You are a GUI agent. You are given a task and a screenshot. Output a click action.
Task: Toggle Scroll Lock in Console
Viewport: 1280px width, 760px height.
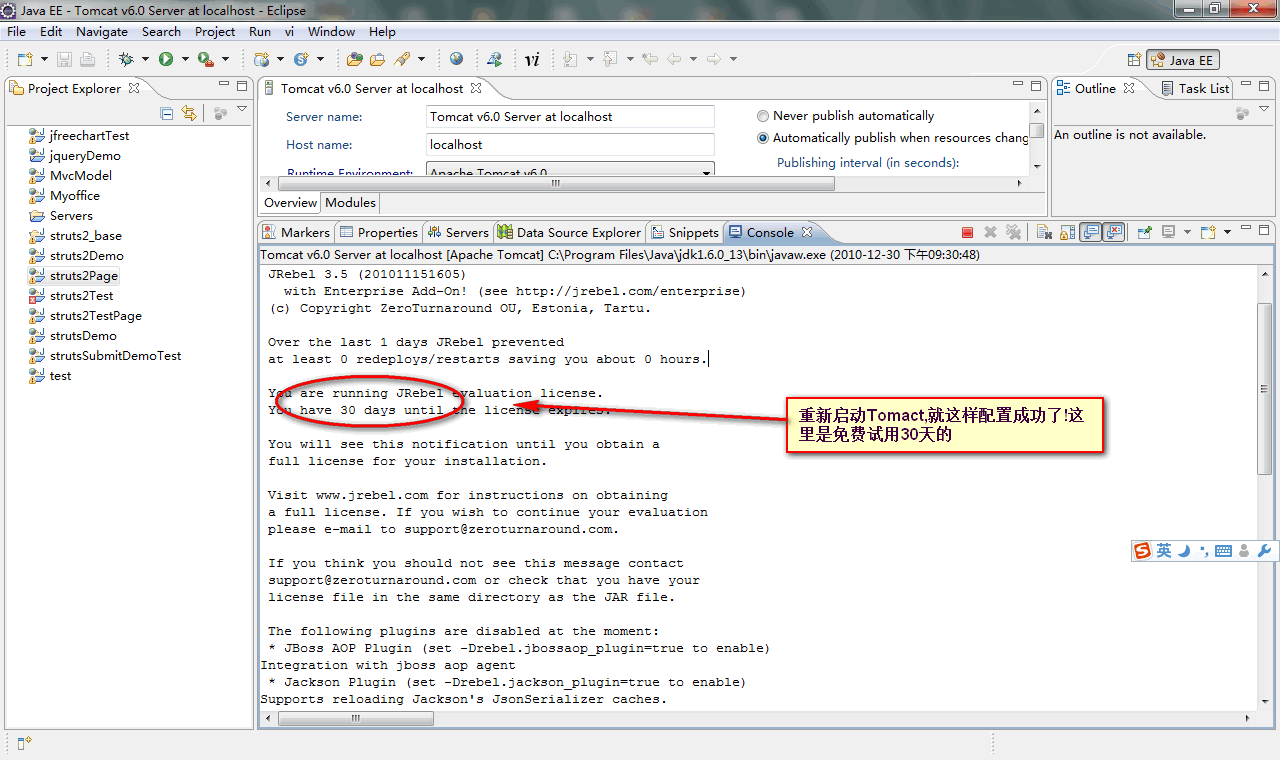click(1067, 232)
